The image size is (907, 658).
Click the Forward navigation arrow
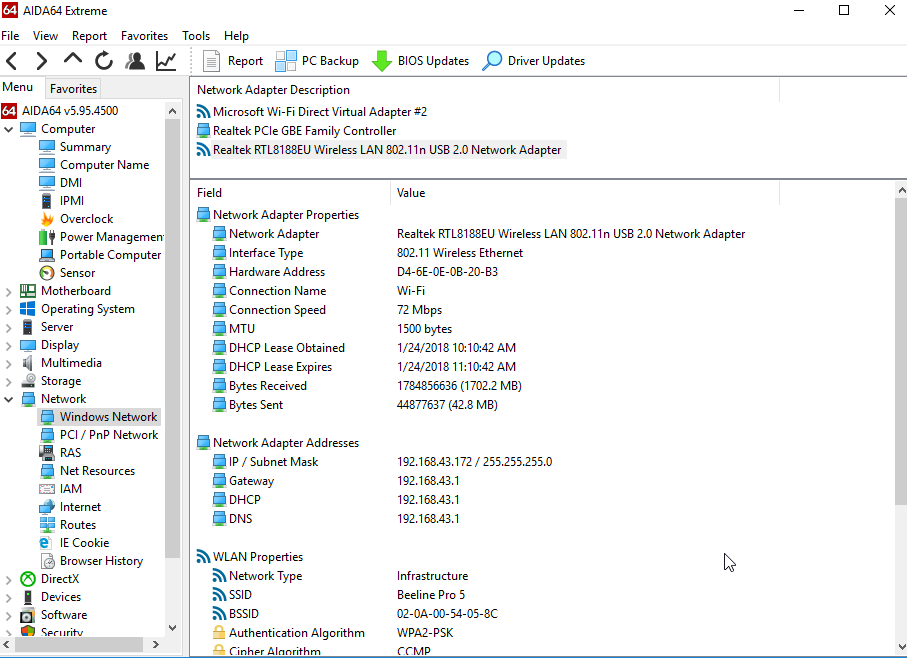click(x=41, y=61)
